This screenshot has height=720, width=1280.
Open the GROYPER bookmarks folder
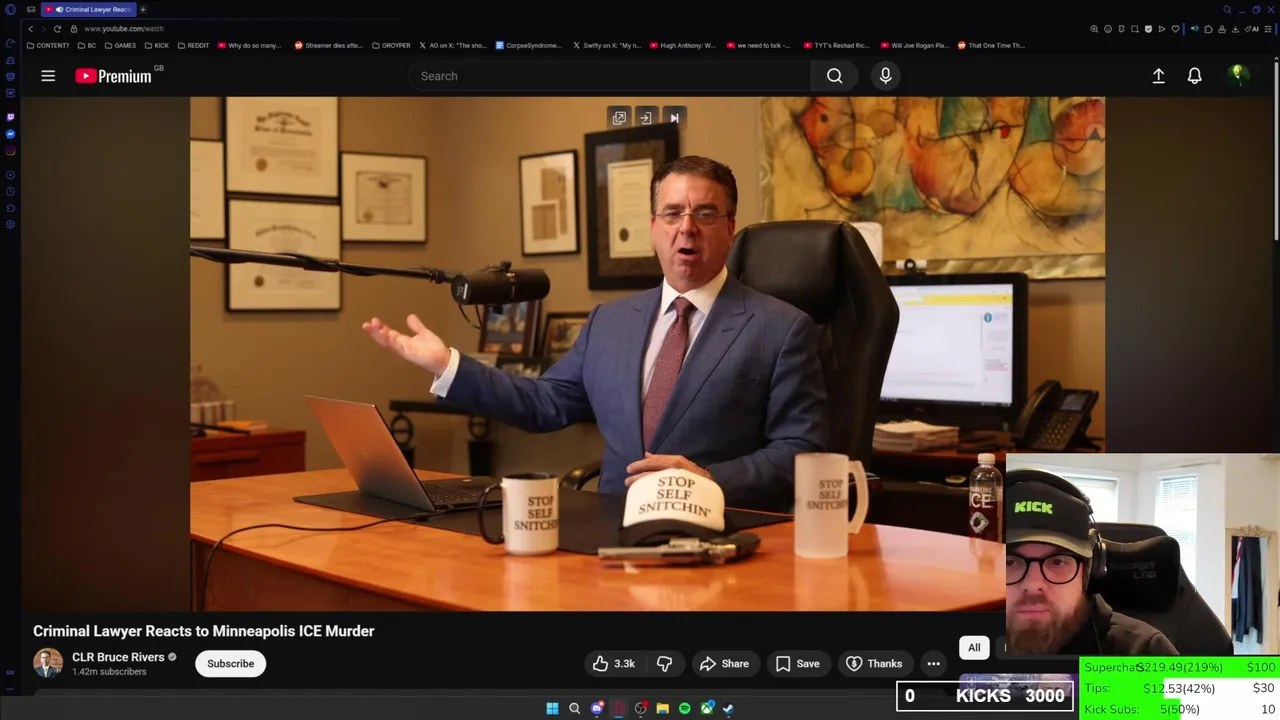[x=391, y=45]
